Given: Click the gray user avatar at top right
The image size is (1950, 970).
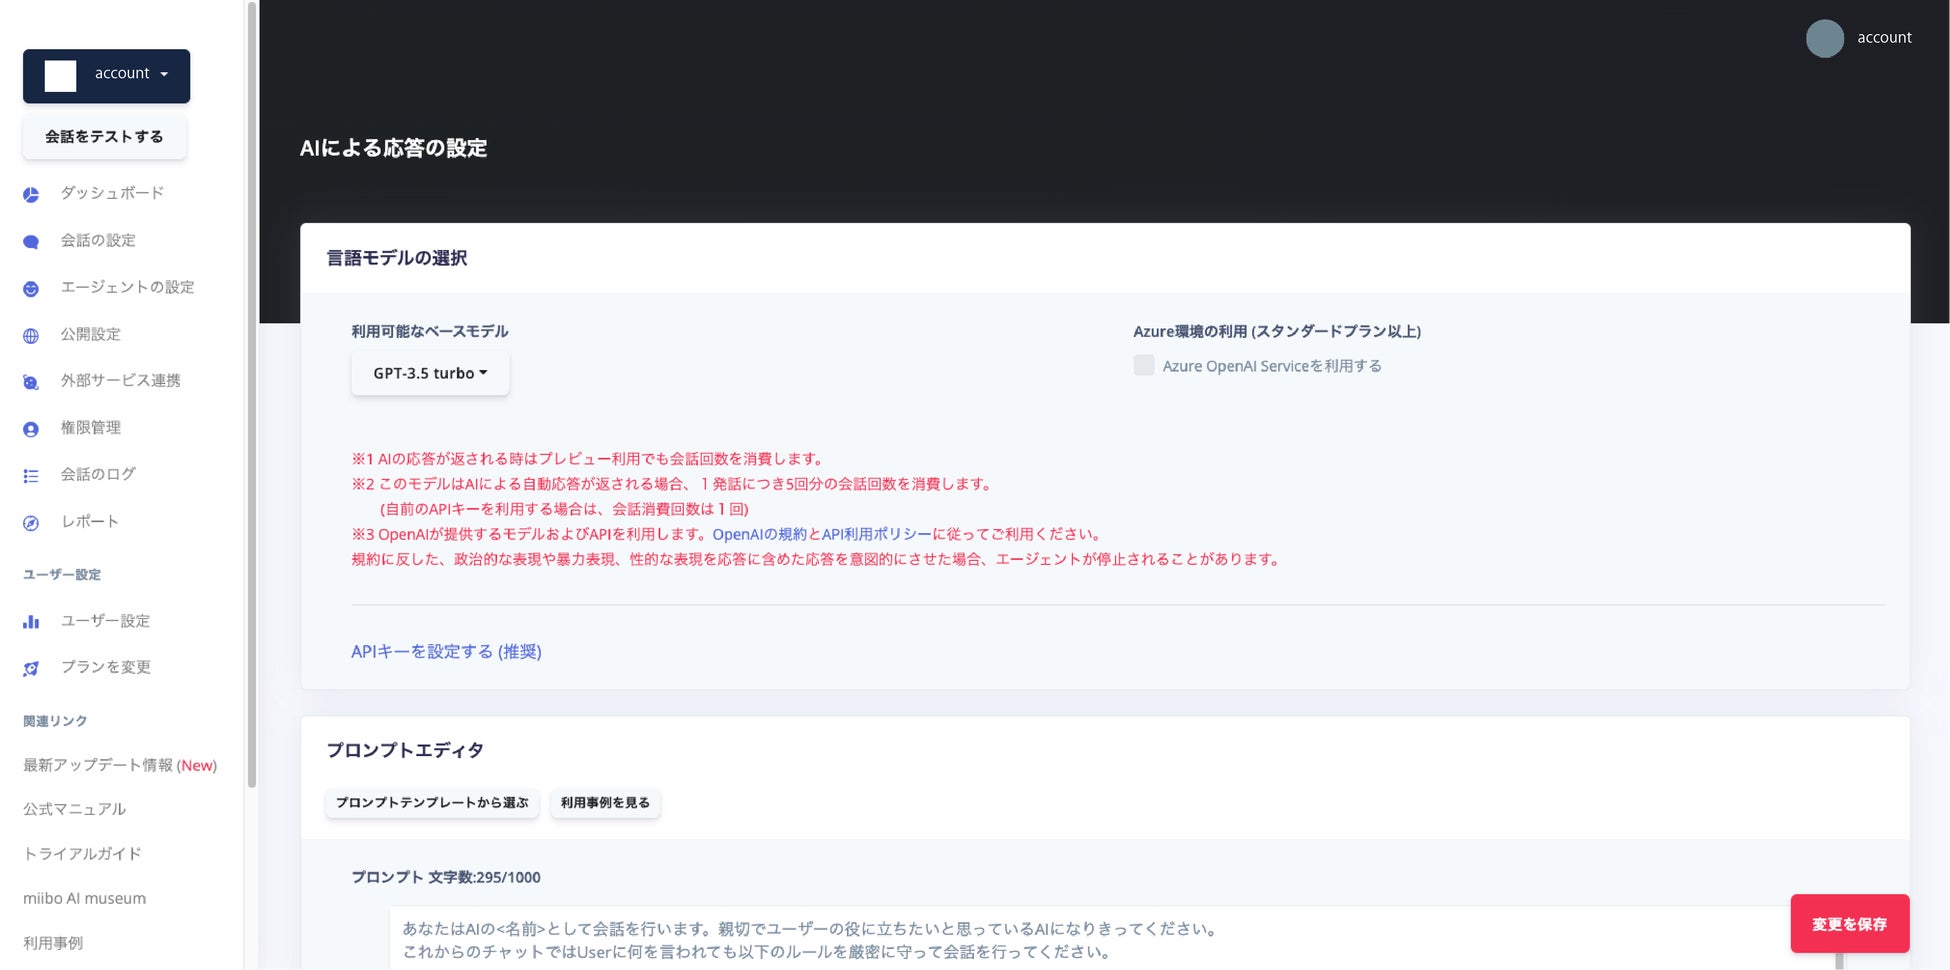Looking at the screenshot, I should 1825,38.
